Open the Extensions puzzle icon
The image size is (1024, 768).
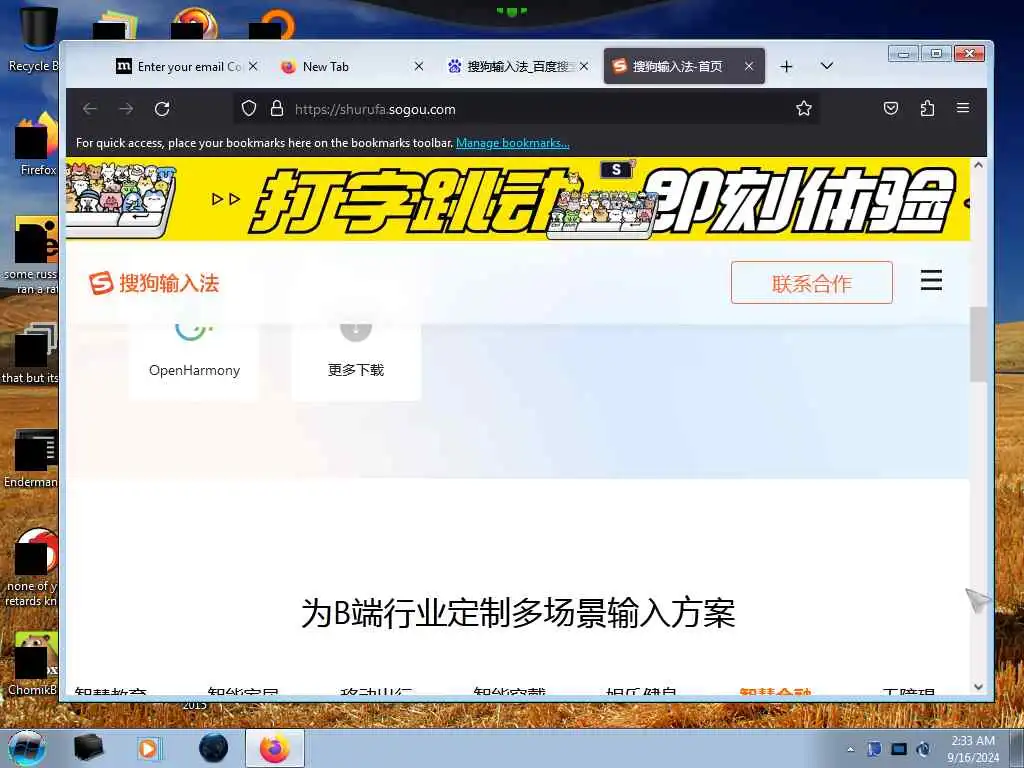(927, 108)
